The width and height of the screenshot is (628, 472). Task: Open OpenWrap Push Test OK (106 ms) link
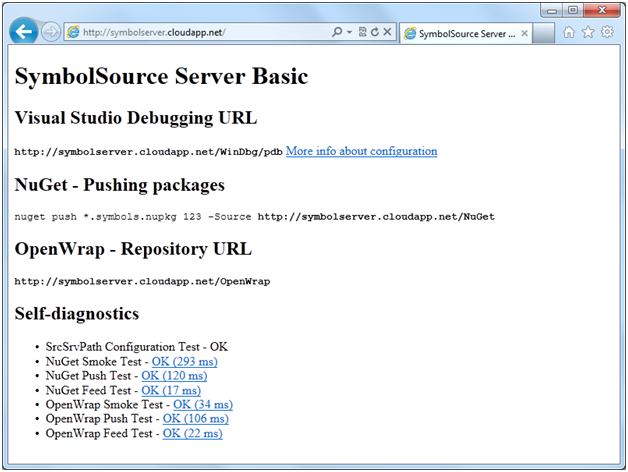(196, 419)
